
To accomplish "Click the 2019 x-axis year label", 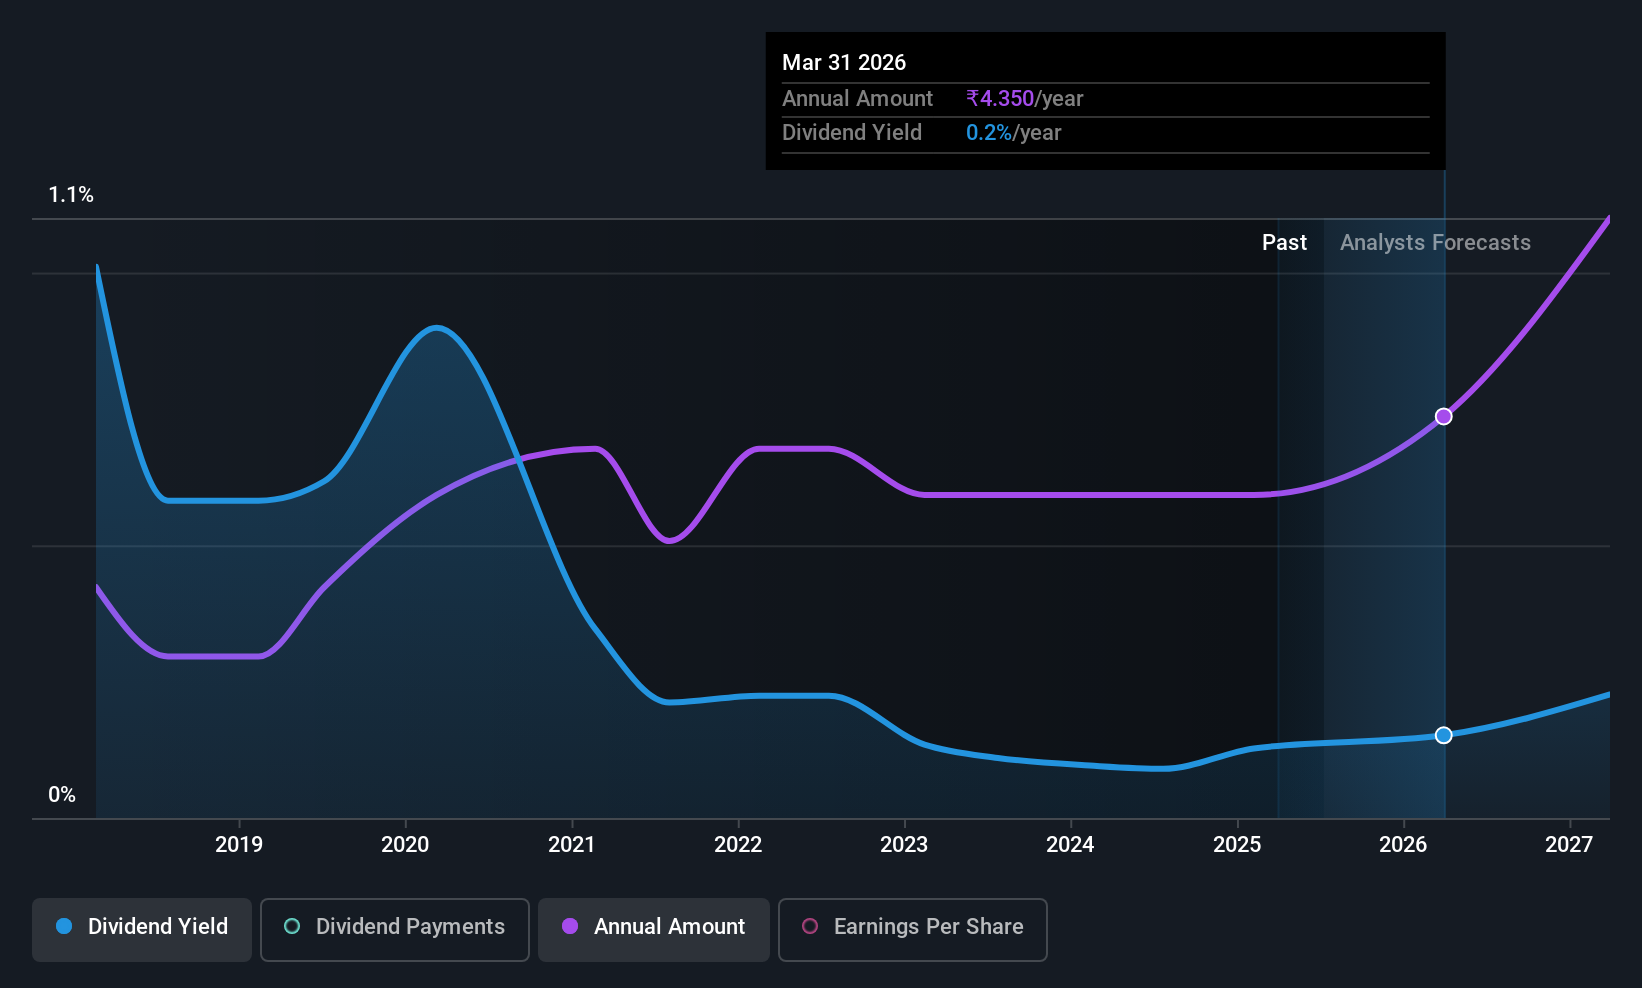I will click(x=239, y=845).
